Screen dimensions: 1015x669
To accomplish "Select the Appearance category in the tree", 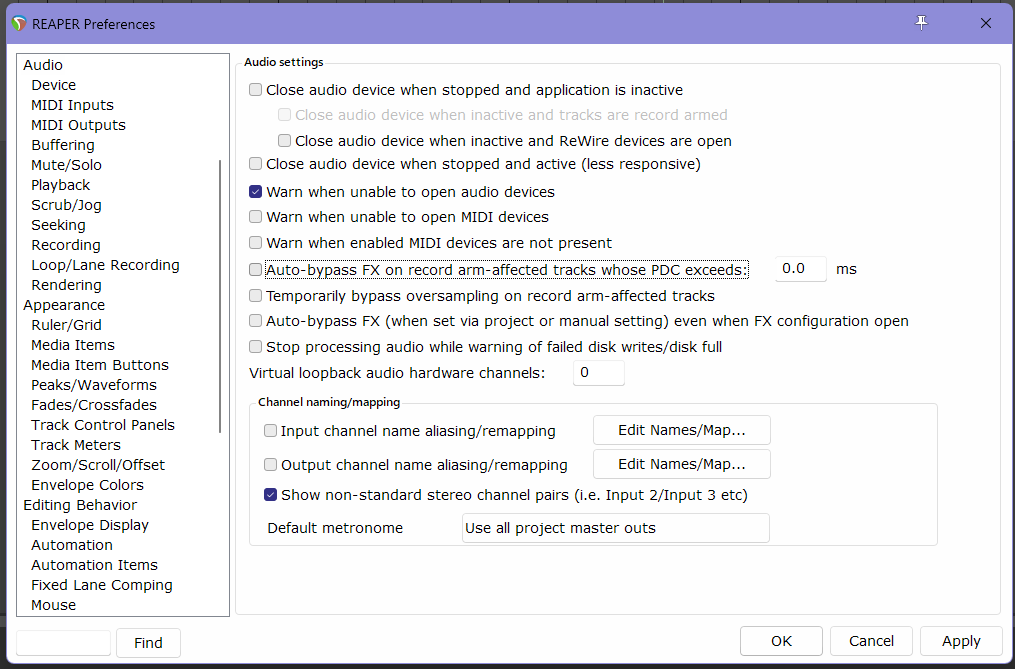I will coord(63,305).
